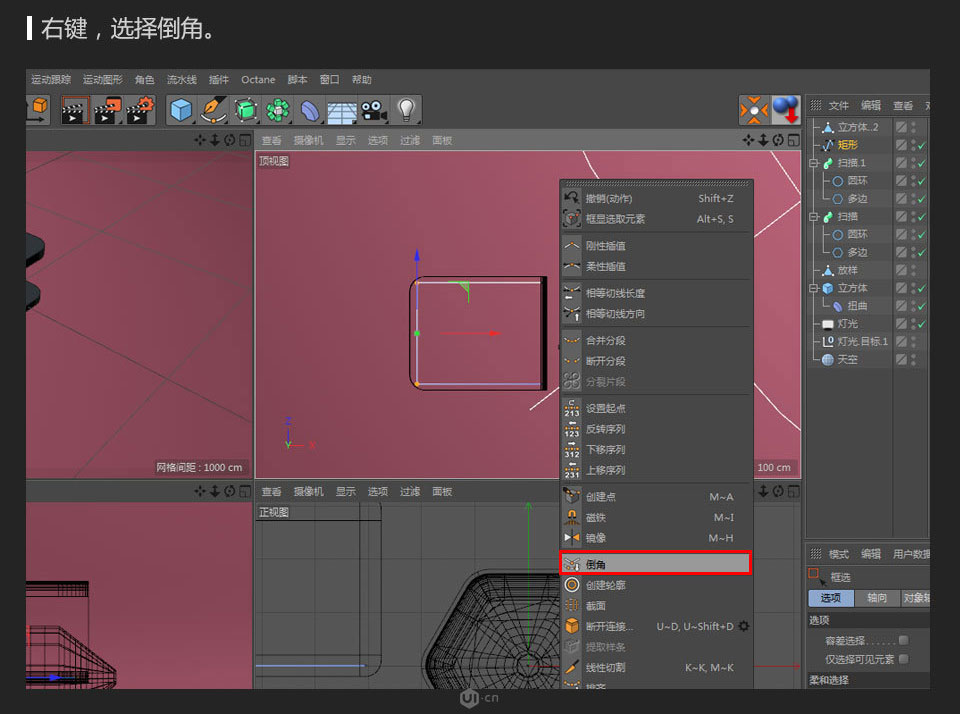Select the Cube primitive icon in the toolbar

[181, 110]
